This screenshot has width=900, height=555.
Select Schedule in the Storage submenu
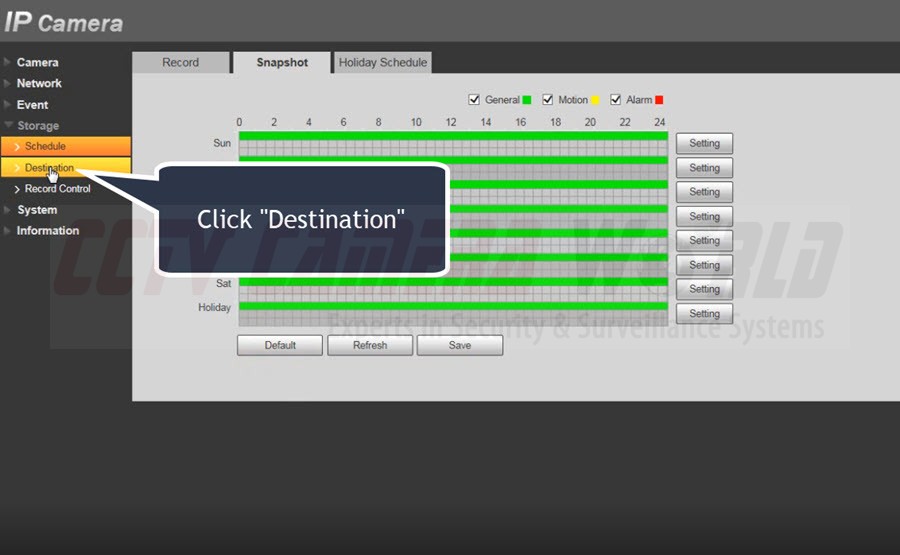click(x=45, y=147)
